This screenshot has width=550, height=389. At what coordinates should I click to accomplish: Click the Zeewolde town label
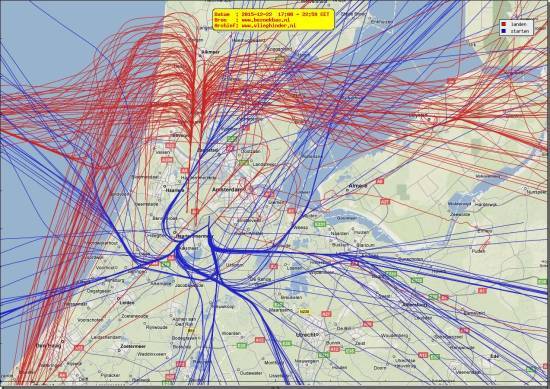tap(460, 214)
